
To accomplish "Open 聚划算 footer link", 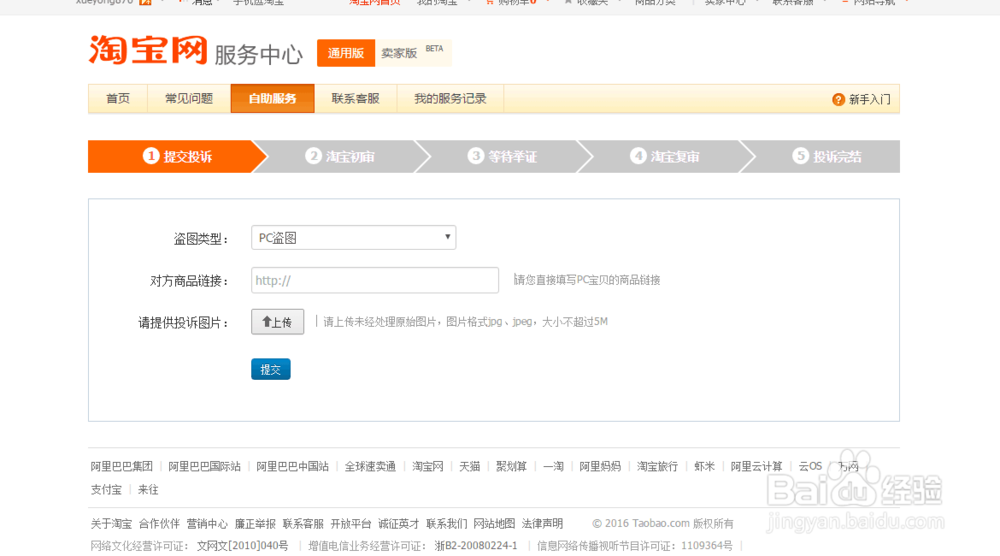I will (x=511, y=467).
